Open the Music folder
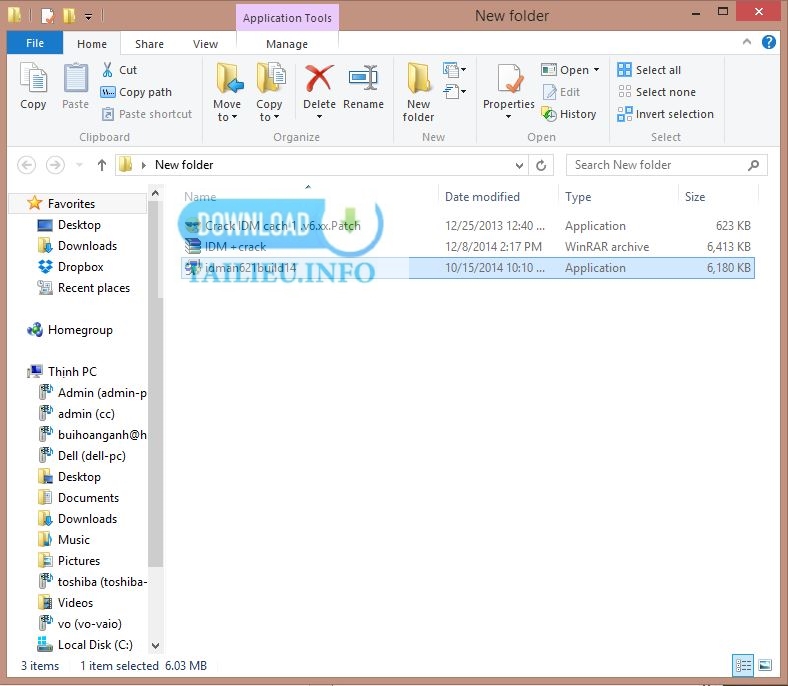The height and width of the screenshot is (686, 788). click(73, 540)
